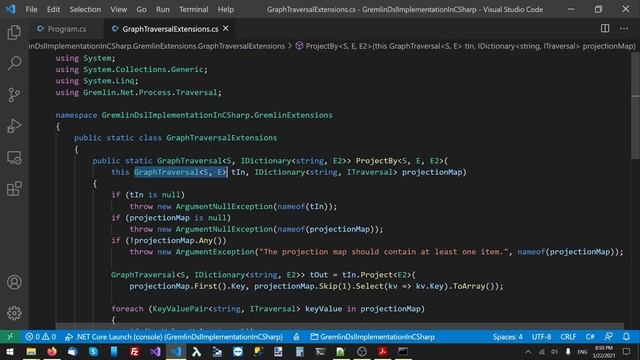Click the GremlinDslImplementationInCSharp project status item
640x360 pixels.
click(x=372, y=337)
